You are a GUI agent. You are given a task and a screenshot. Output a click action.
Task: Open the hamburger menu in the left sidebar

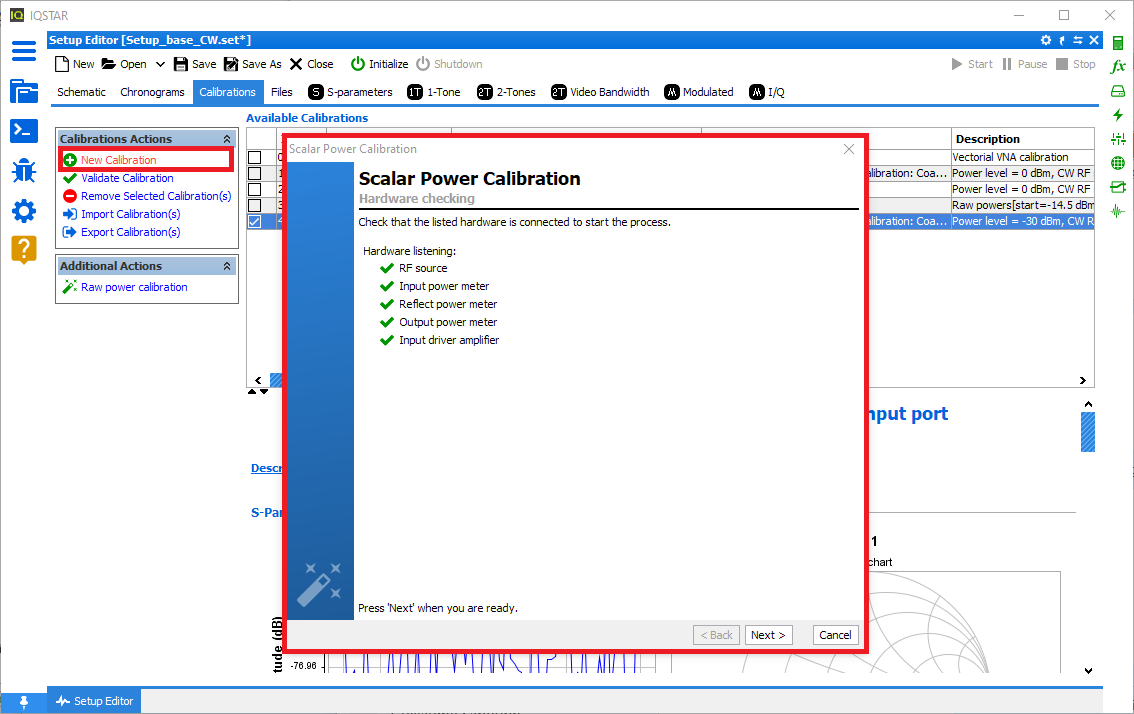24,51
